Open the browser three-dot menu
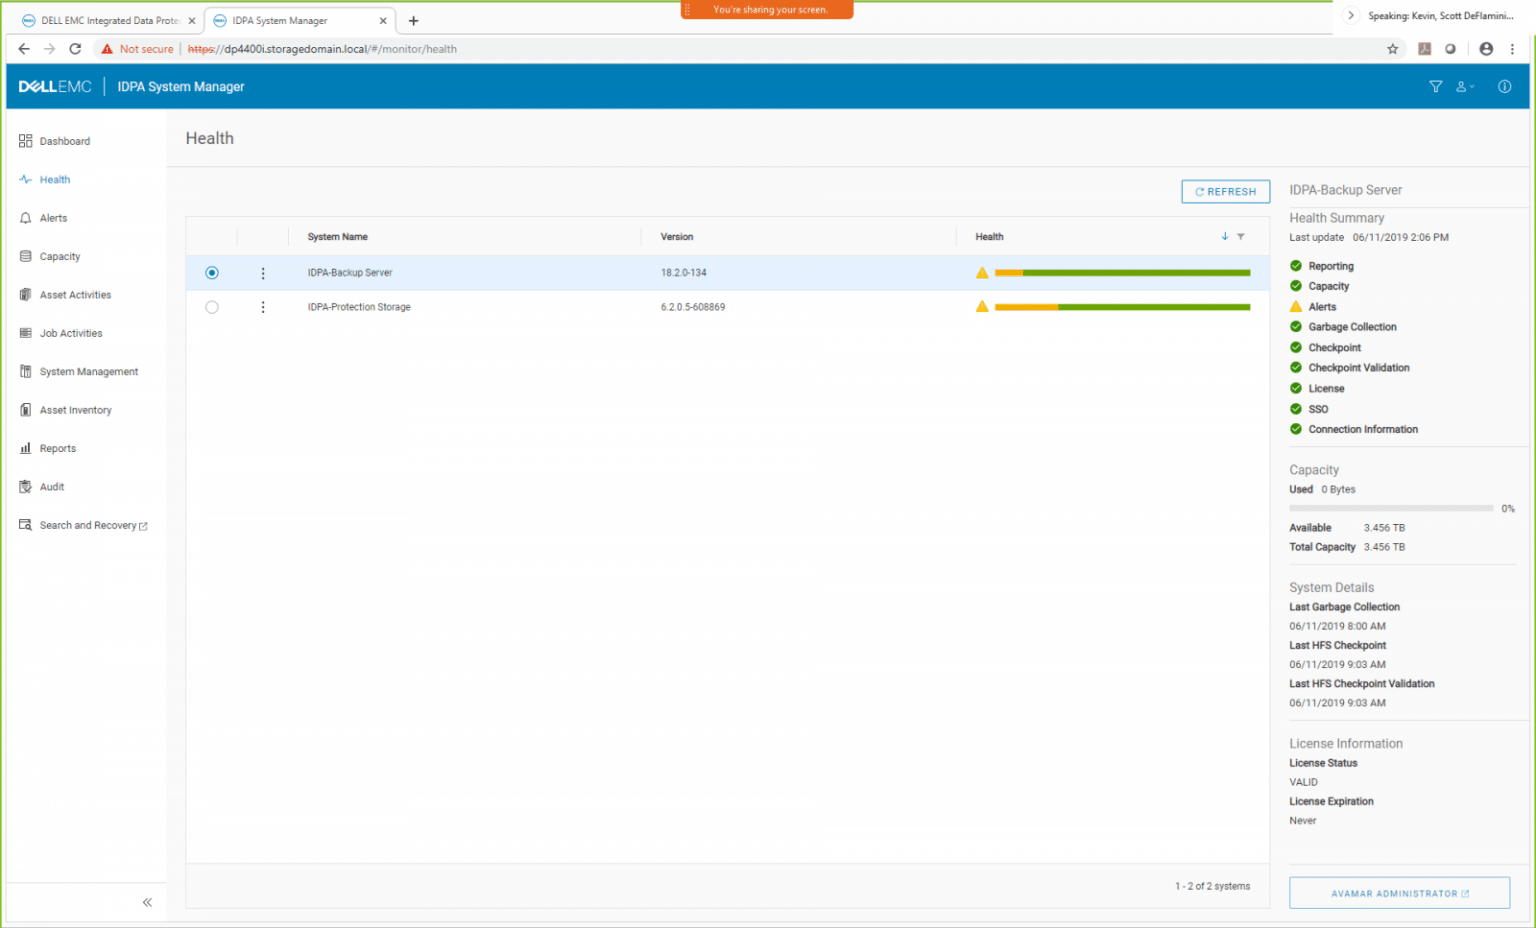 [x=1512, y=49]
